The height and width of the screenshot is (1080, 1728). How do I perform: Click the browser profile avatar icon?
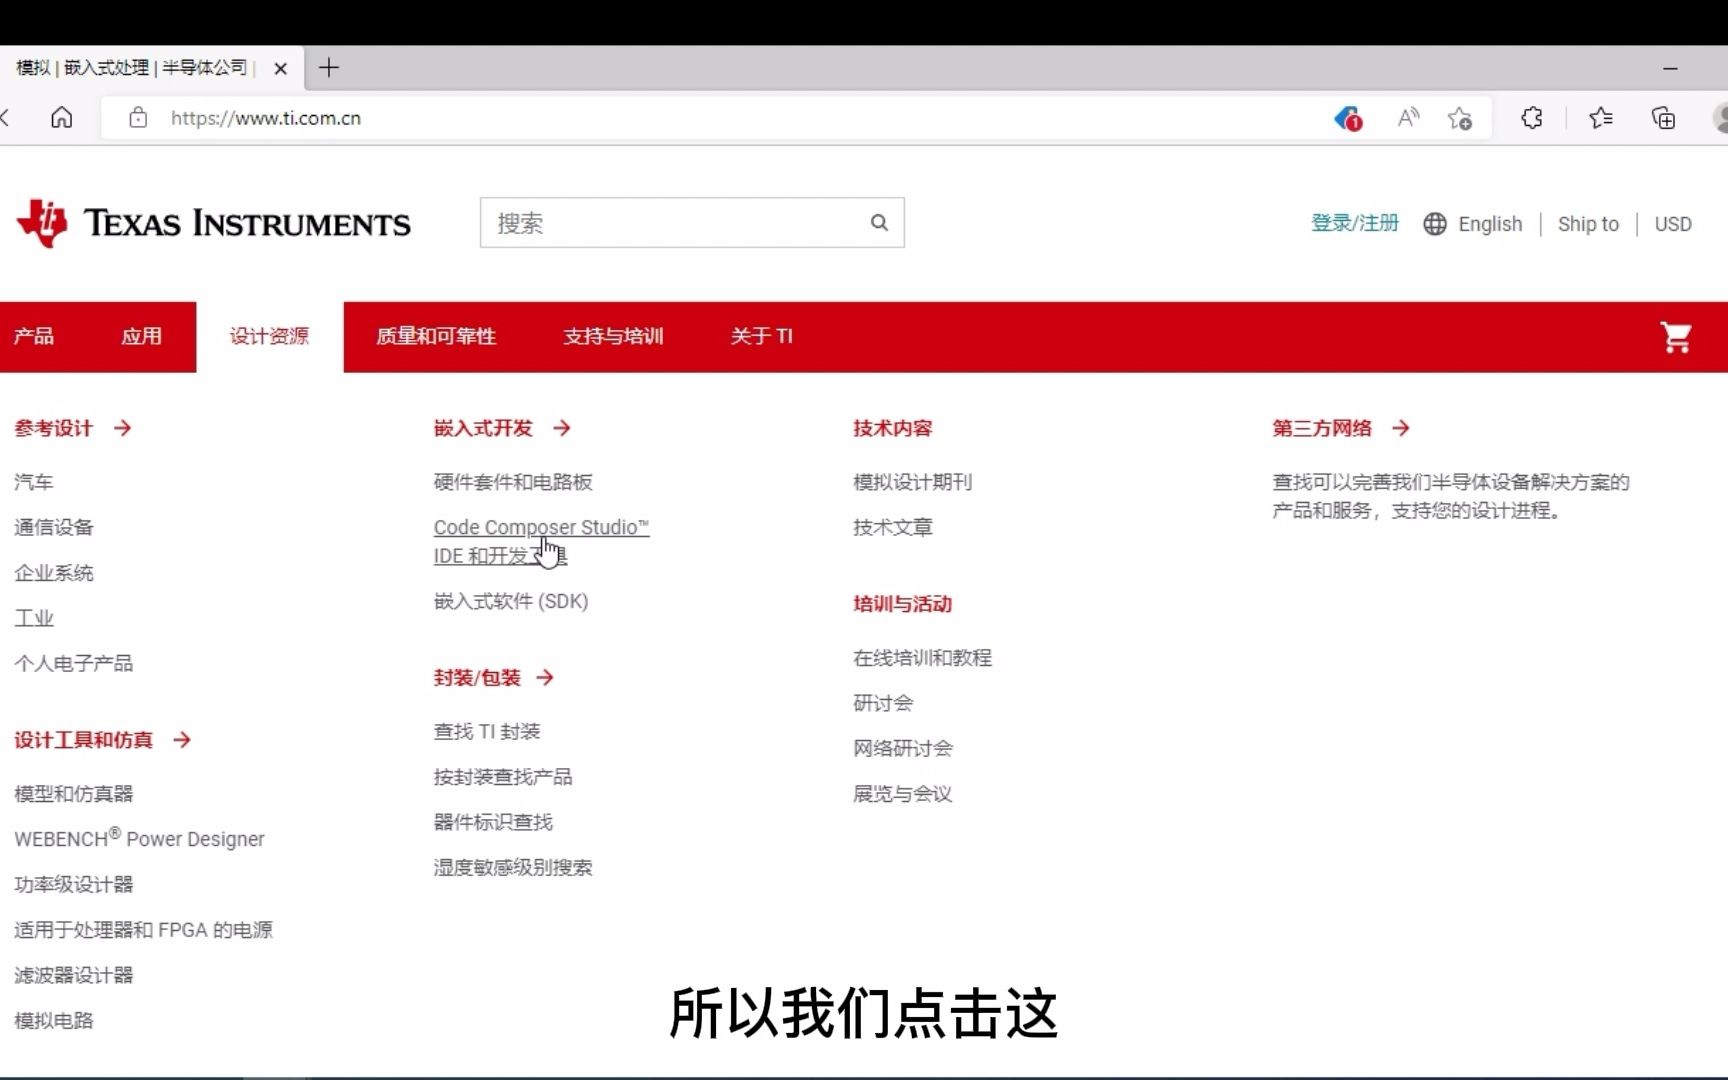click(x=1721, y=118)
